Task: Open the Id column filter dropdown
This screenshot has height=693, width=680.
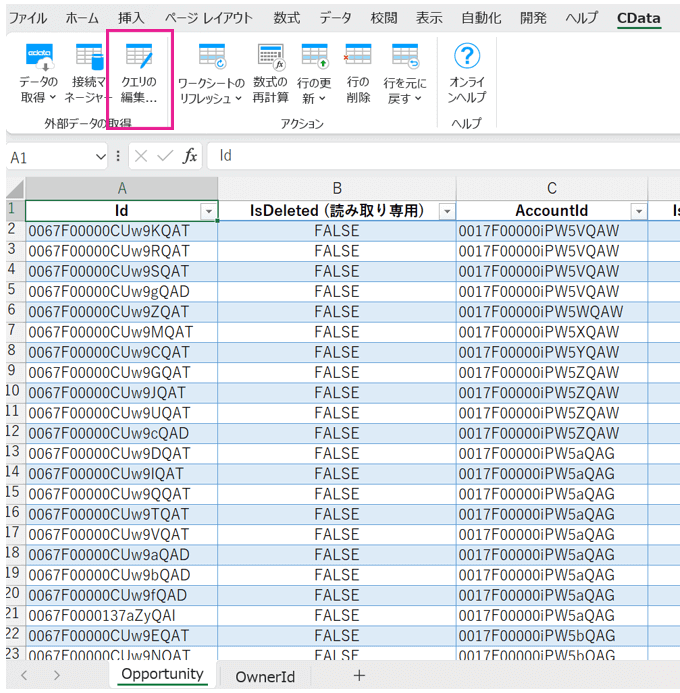Action: point(208,211)
